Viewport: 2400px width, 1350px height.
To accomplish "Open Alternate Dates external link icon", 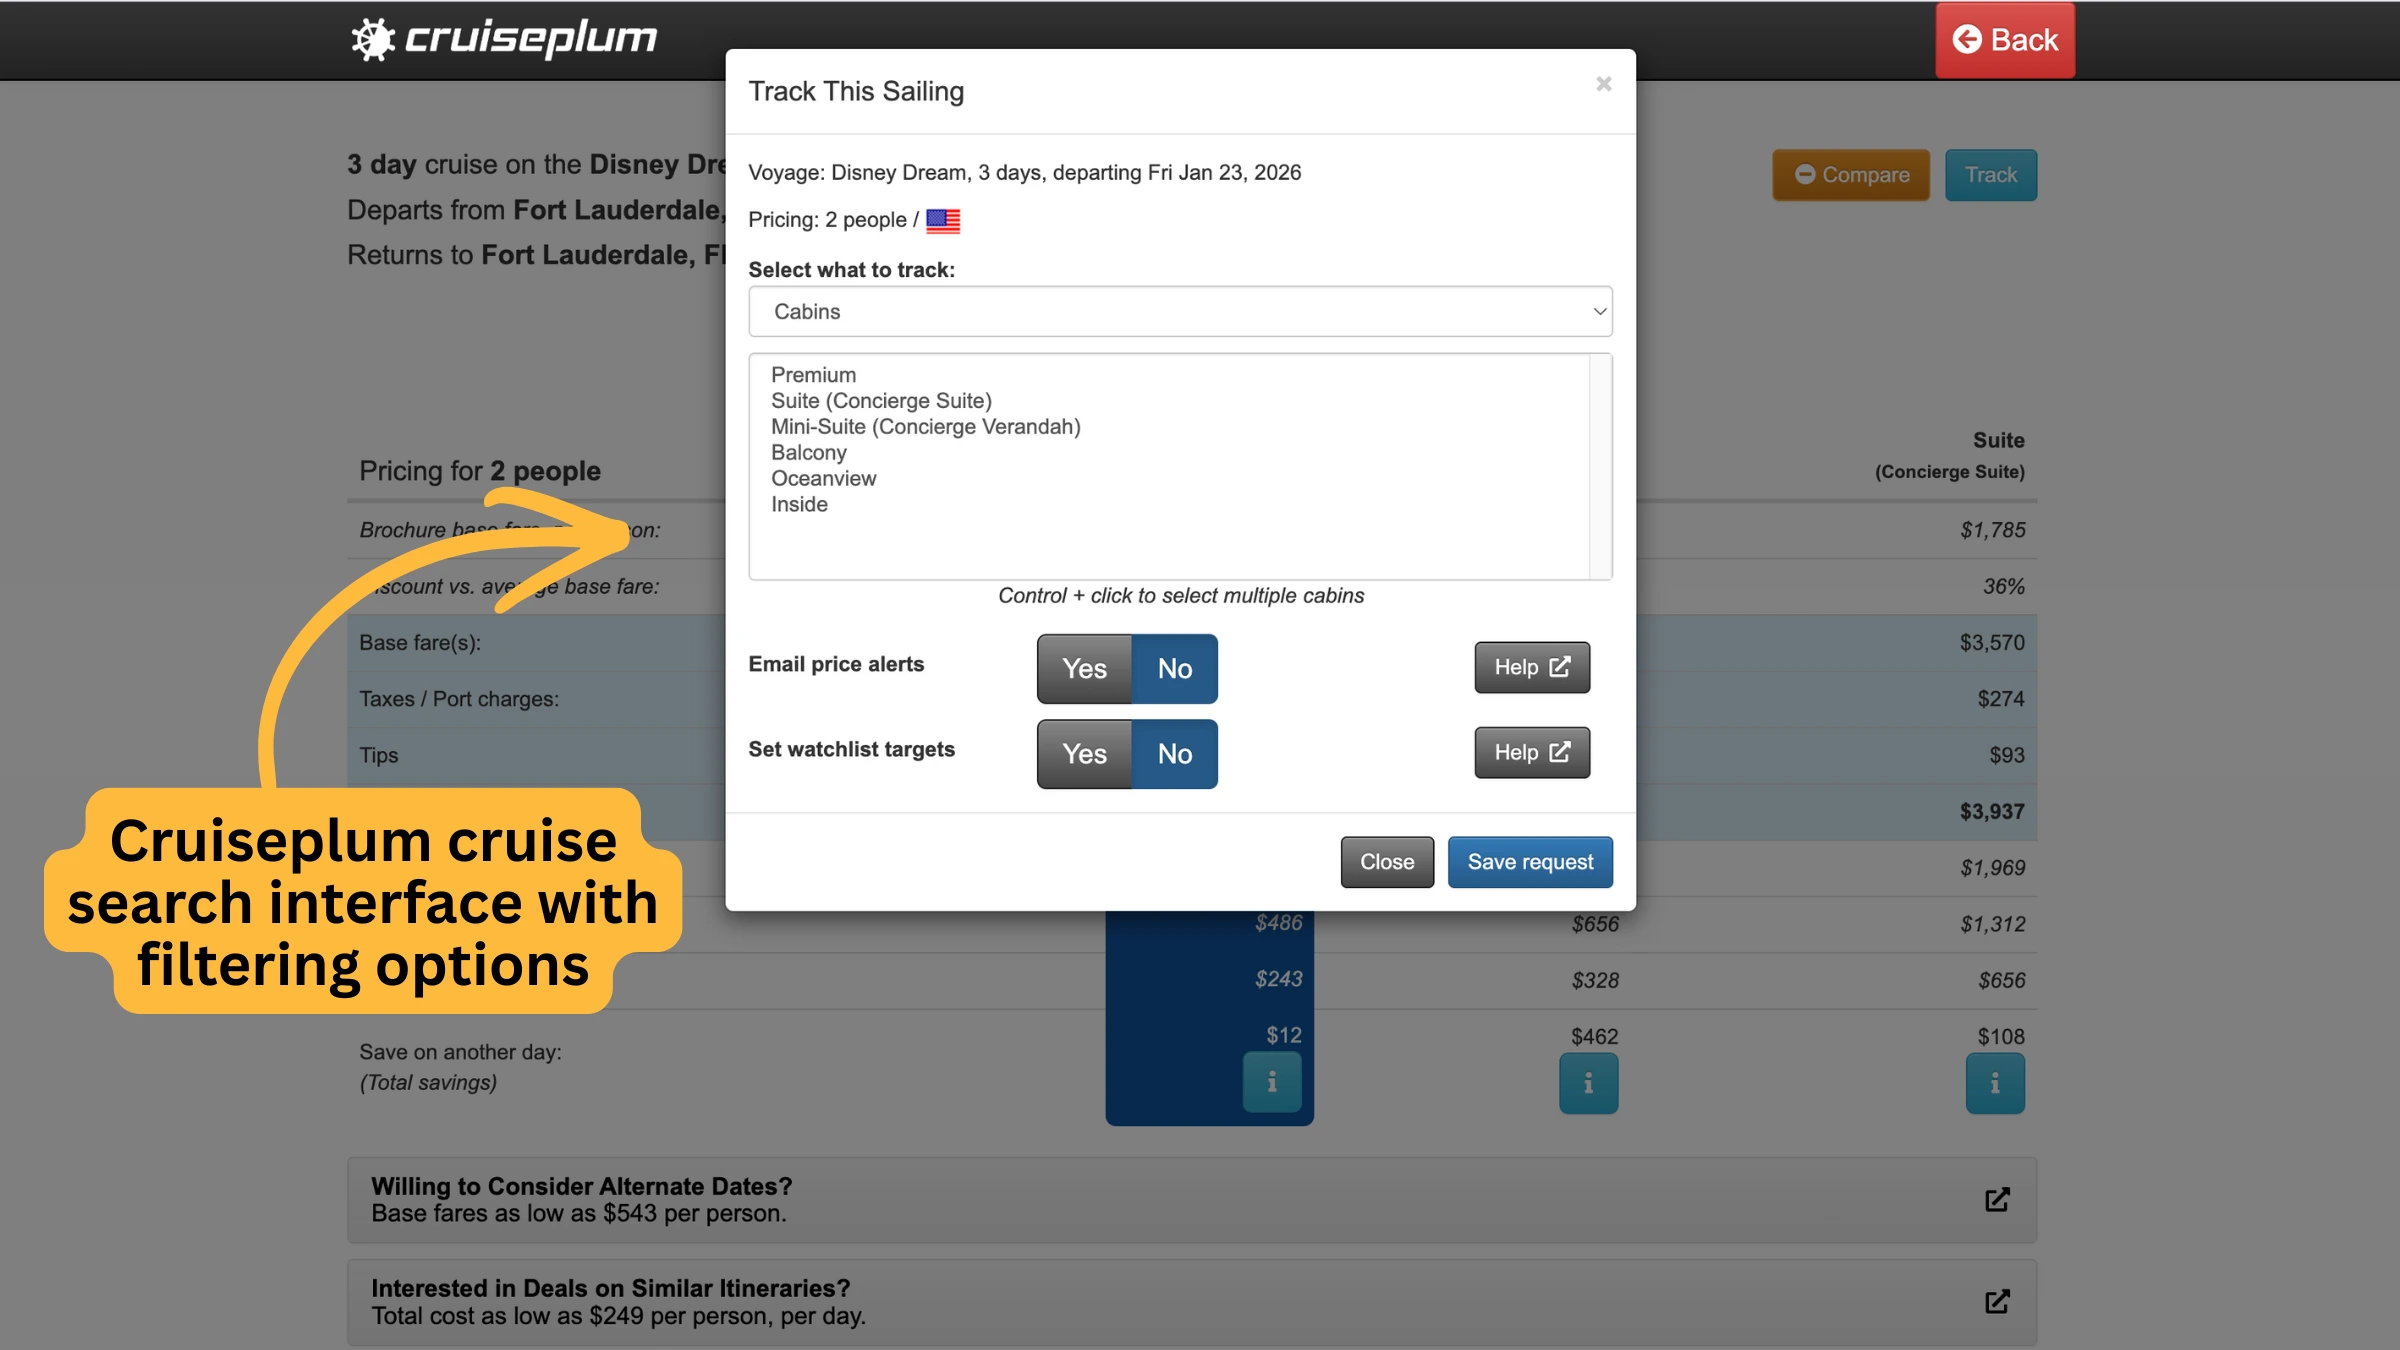I will point(1996,1200).
